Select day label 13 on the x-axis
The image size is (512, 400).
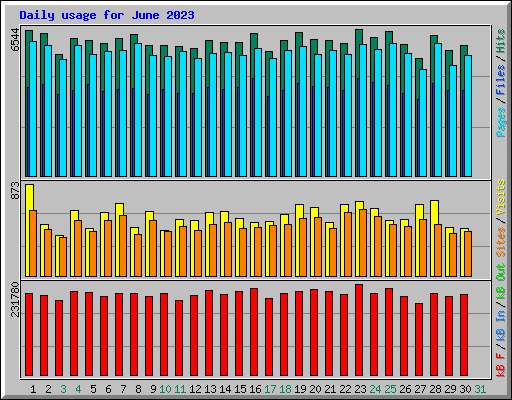tap(210, 389)
